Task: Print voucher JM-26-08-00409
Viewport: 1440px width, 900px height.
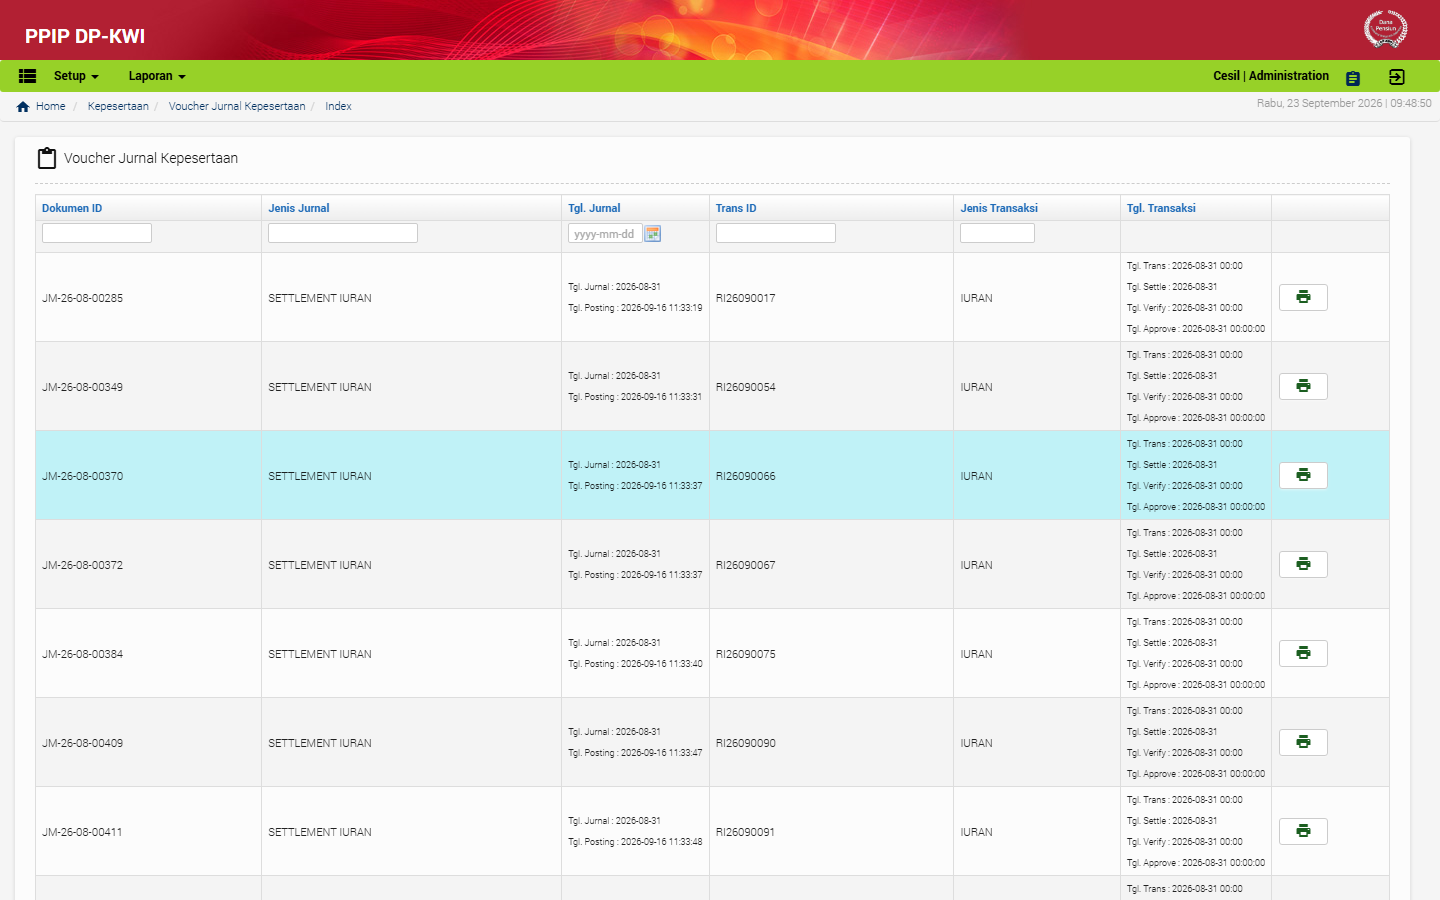Action: (x=1303, y=742)
